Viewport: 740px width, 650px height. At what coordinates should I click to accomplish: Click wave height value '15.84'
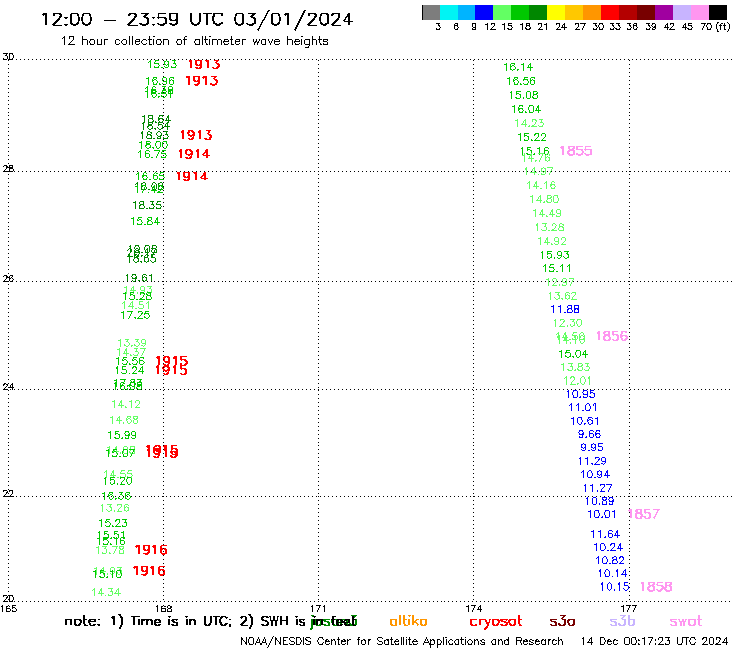[145, 221]
